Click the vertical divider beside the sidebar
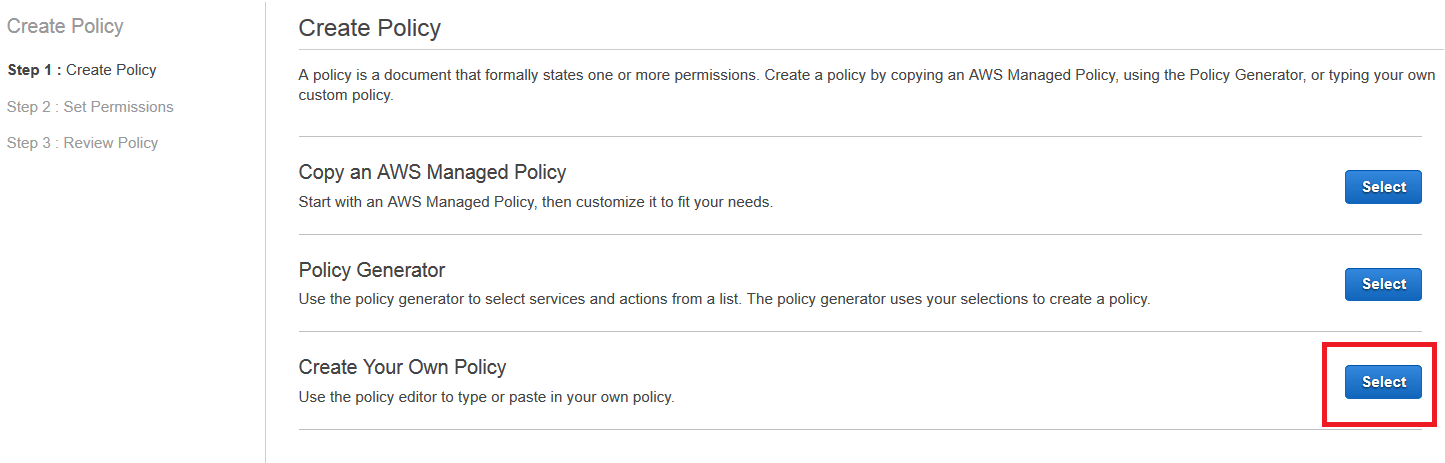1445x463 pixels. (265, 231)
